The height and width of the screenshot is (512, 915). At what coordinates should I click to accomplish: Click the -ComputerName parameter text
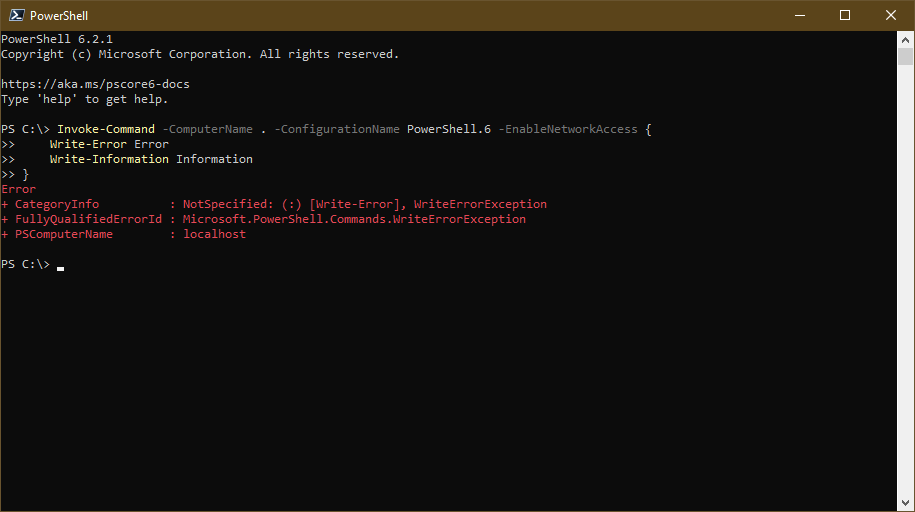(x=207, y=129)
